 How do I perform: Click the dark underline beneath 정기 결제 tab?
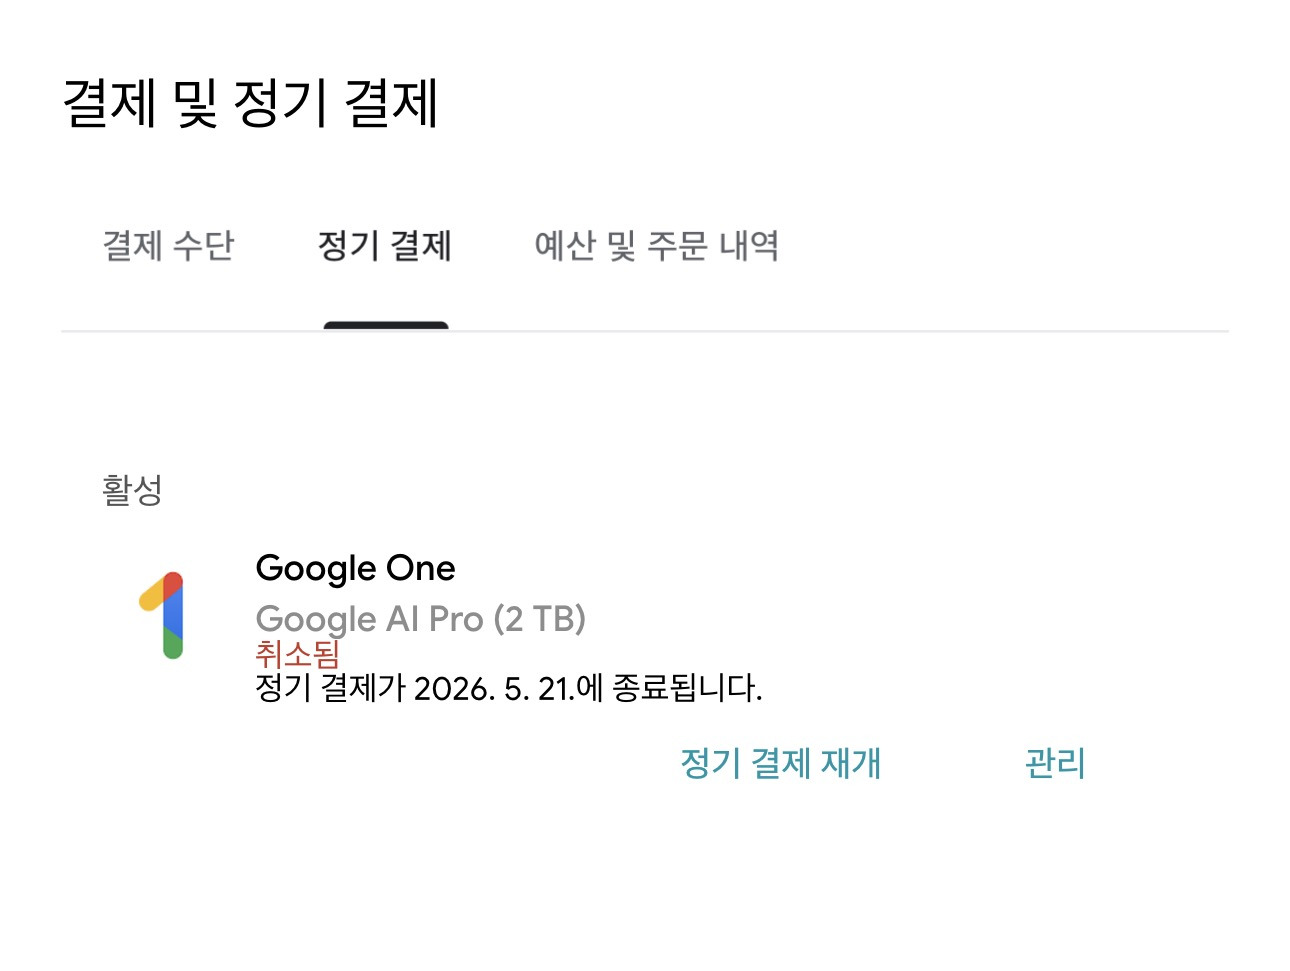[x=385, y=325]
